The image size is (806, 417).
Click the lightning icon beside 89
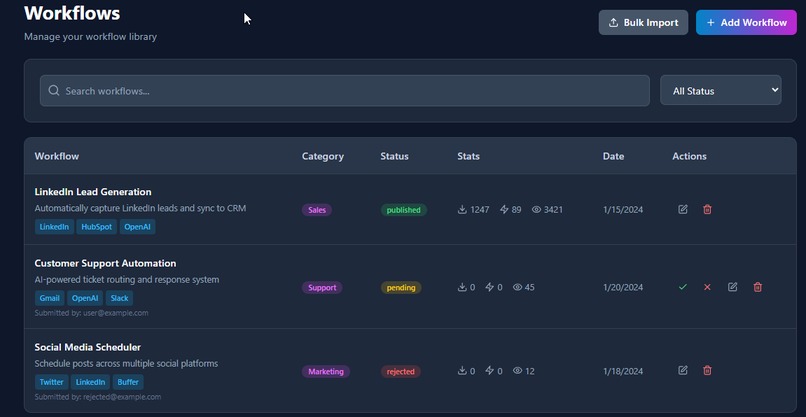click(504, 209)
